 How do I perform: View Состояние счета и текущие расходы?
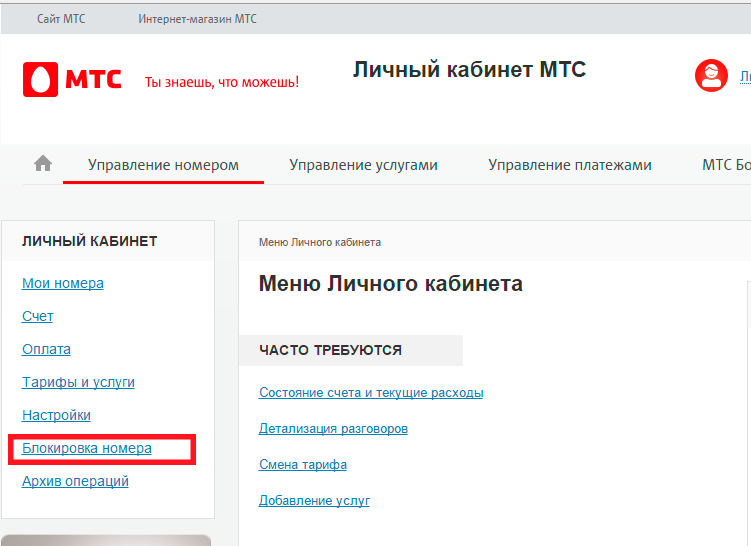coord(371,393)
